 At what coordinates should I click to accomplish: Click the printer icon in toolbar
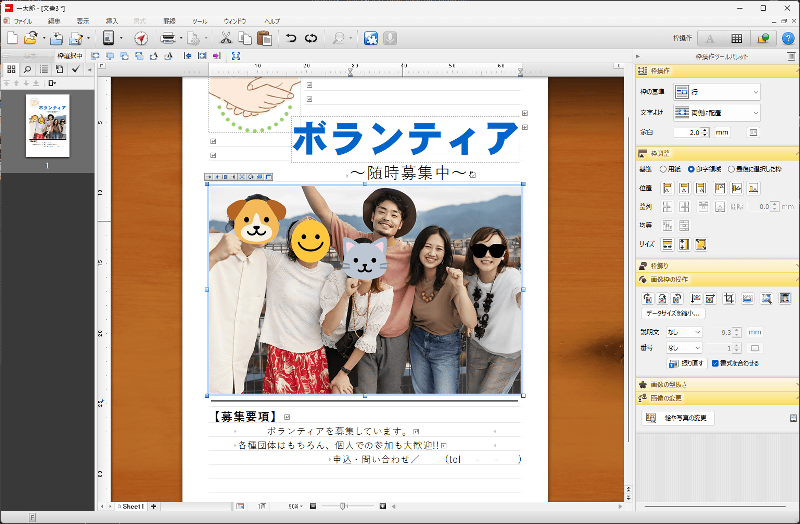[x=168, y=38]
